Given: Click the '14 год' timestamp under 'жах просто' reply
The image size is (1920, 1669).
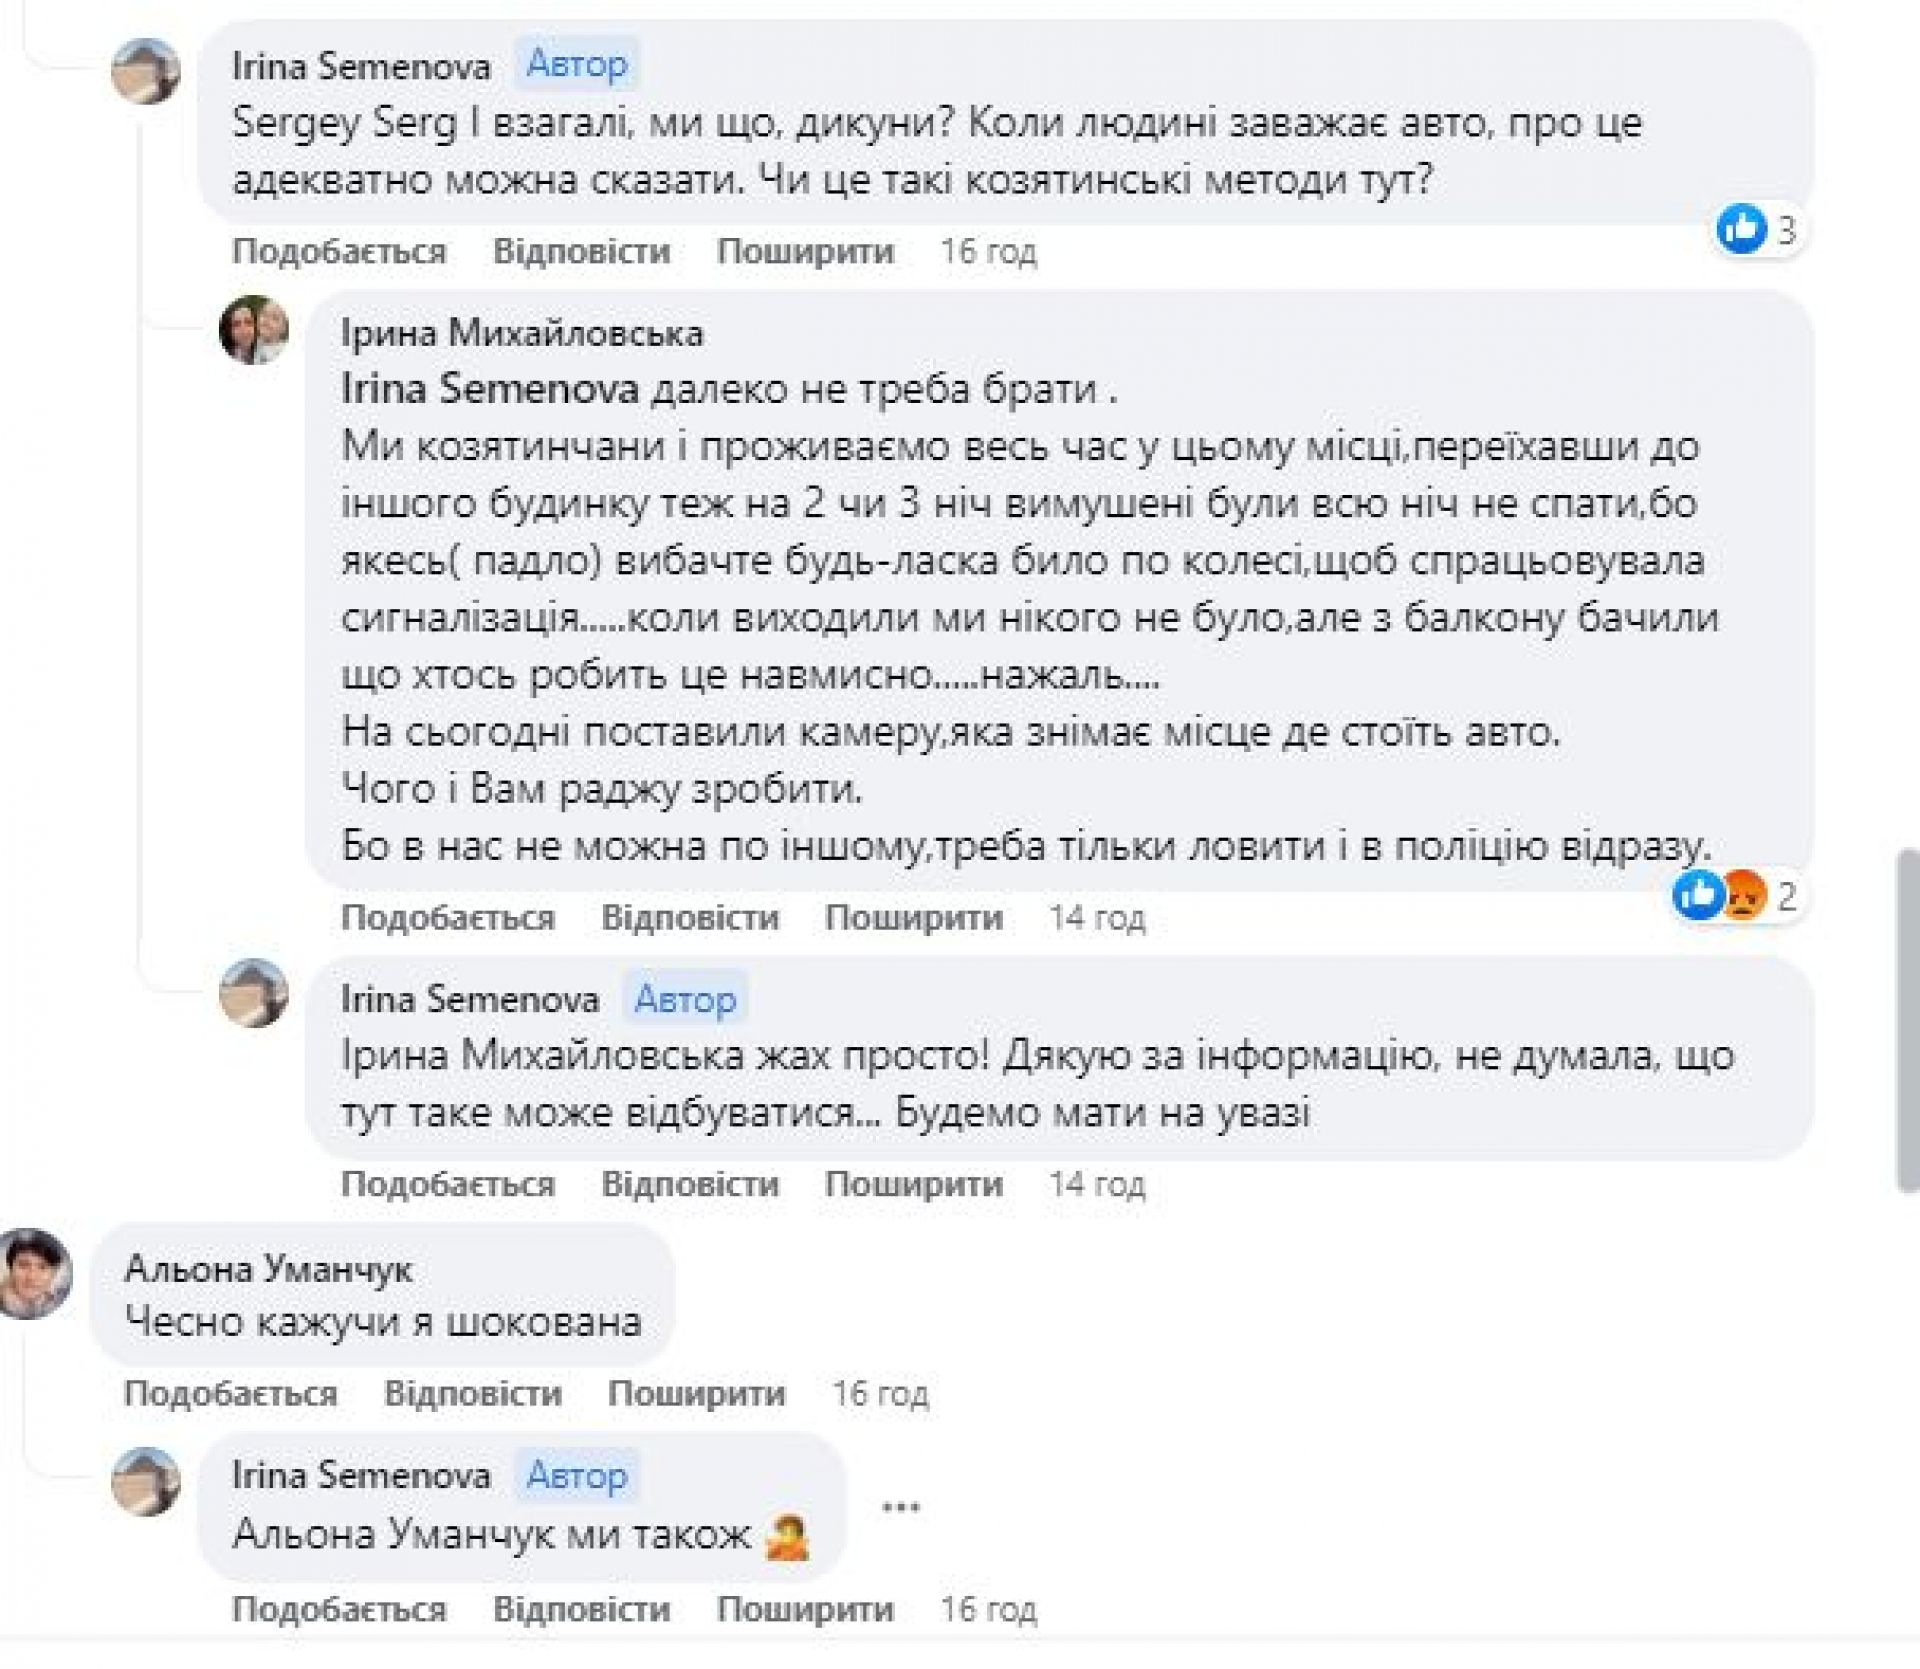Looking at the screenshot, I should 1096,1184.
